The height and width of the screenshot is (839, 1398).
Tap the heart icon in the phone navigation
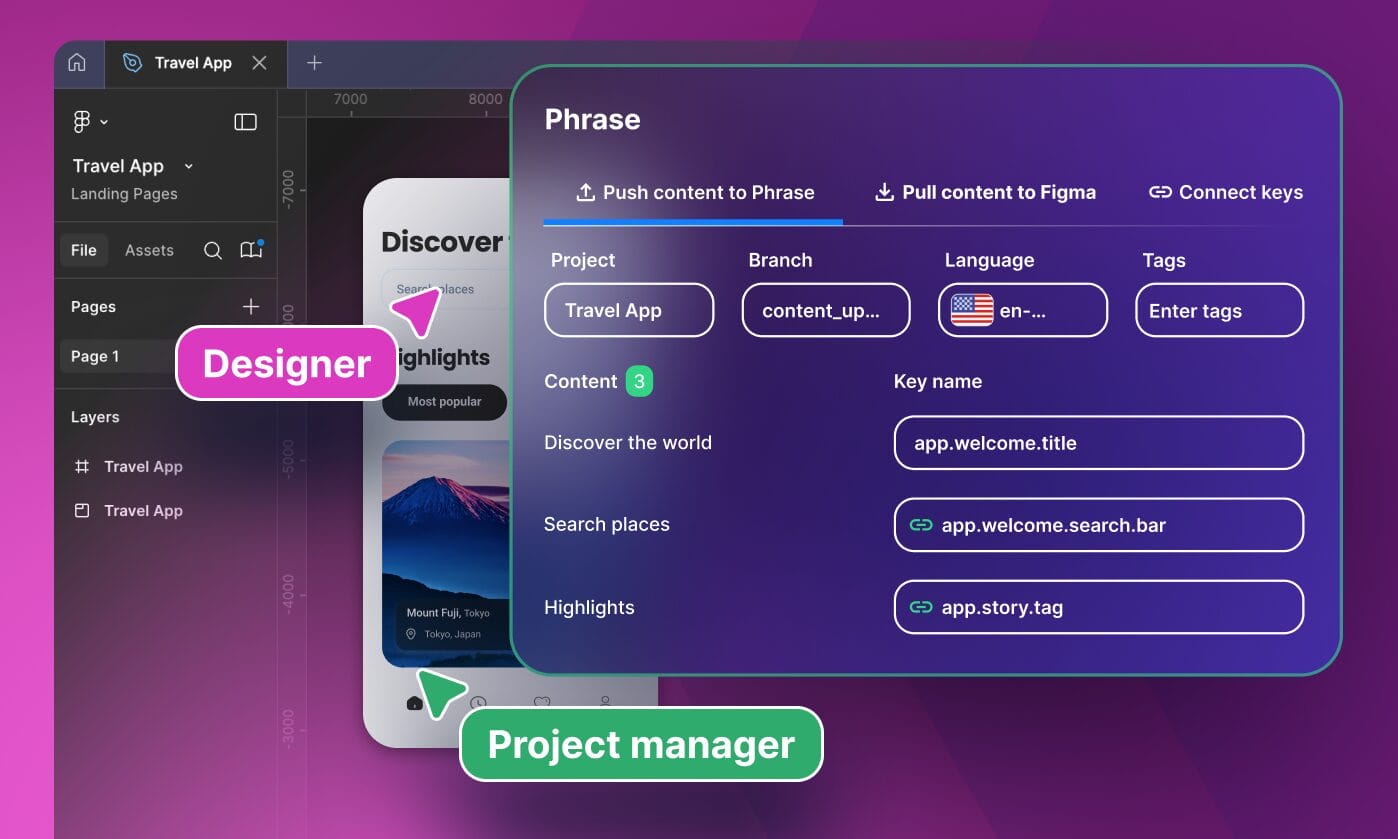540,703
